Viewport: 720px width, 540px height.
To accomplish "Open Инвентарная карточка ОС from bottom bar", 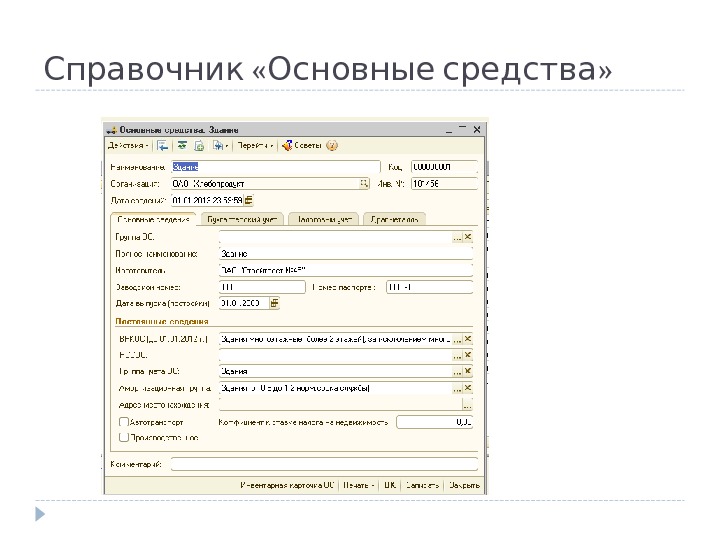I will (287, 485).
